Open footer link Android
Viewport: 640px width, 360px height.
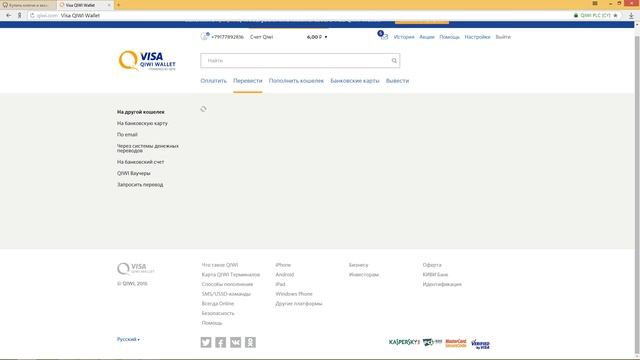pyautogui.click(x=284, y=275)
